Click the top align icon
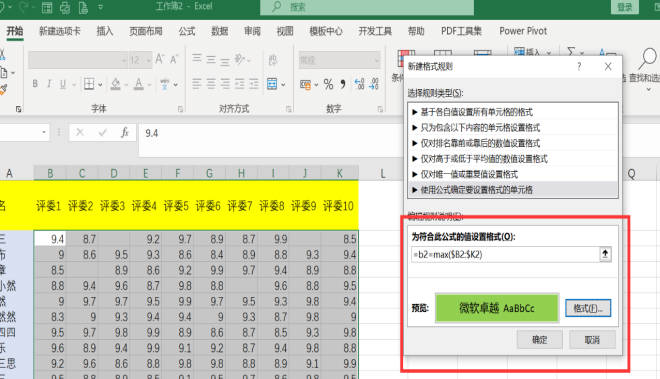Viewport: 660px width, 379px height. (x=197, y=59)
